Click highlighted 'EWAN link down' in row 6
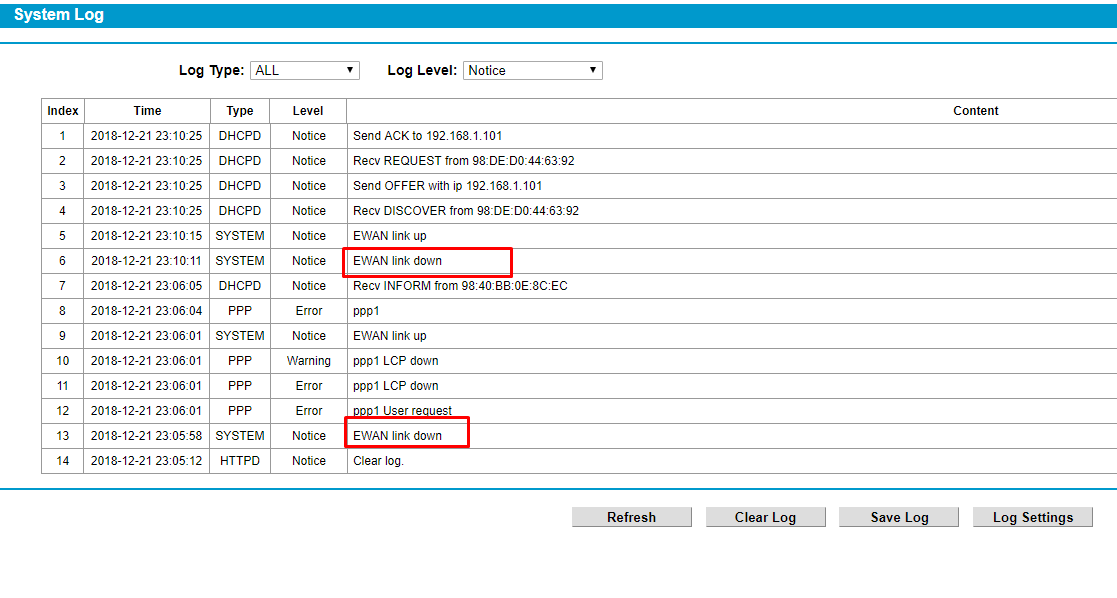Viewport: 1117px width, 598px height. (x=398, y=261)
